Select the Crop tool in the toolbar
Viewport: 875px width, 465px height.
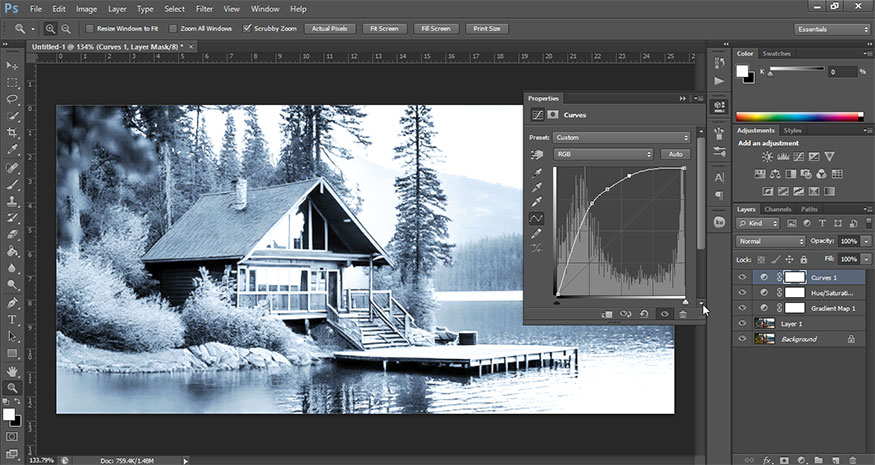tap(13, 134)
